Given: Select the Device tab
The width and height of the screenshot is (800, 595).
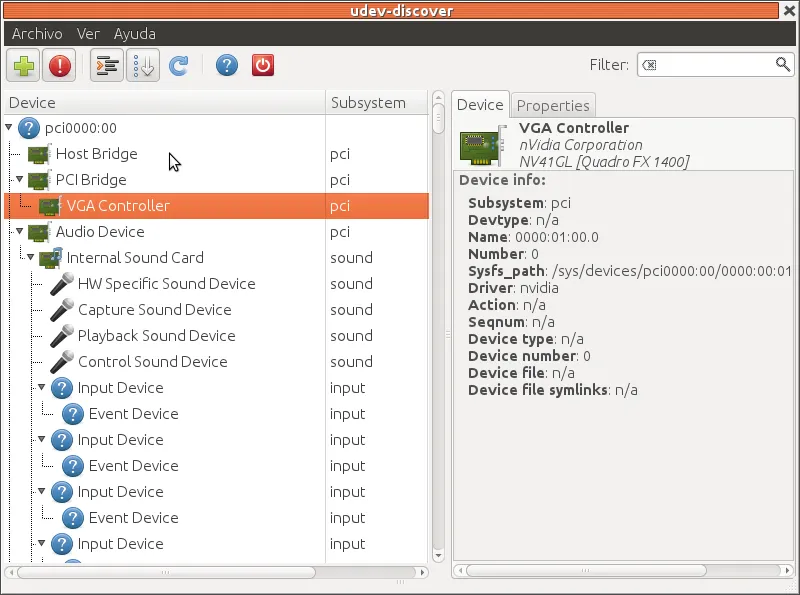Looking at the screenshot, I should tap(480, 104).
